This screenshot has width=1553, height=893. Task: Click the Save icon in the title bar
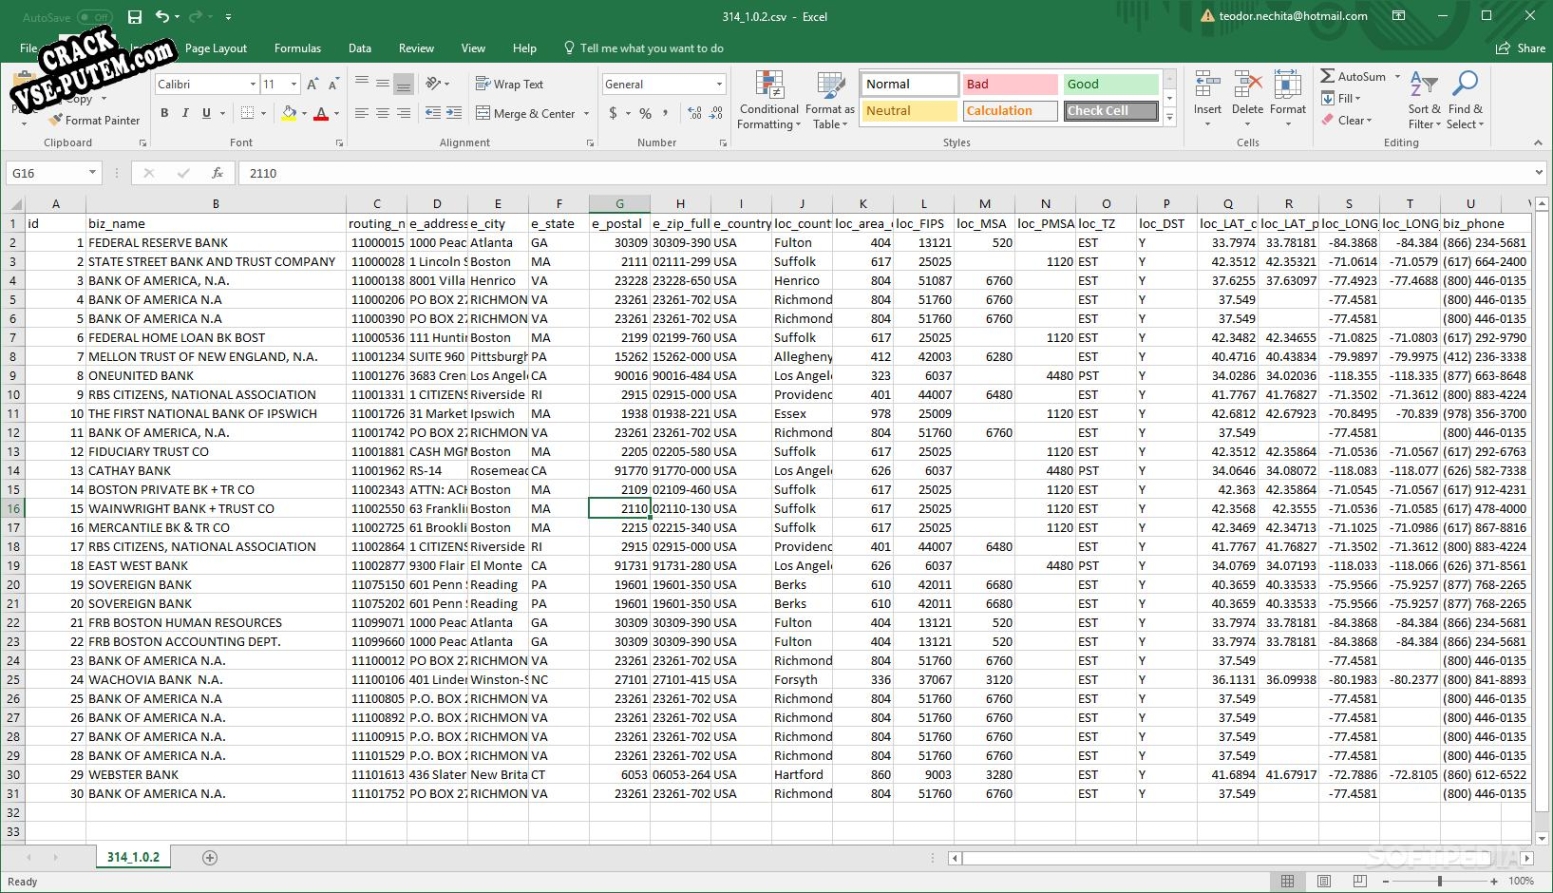[x=134, y=17]
